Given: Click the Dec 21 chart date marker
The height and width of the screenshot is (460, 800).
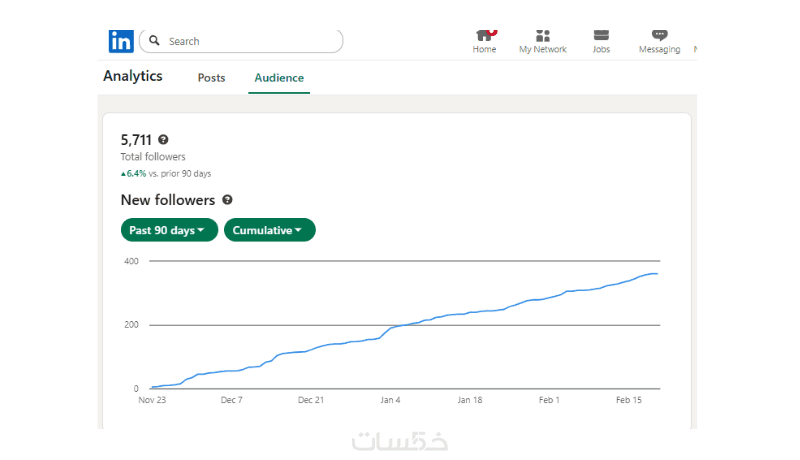Looking at the screenshot, I should point(311,400).
